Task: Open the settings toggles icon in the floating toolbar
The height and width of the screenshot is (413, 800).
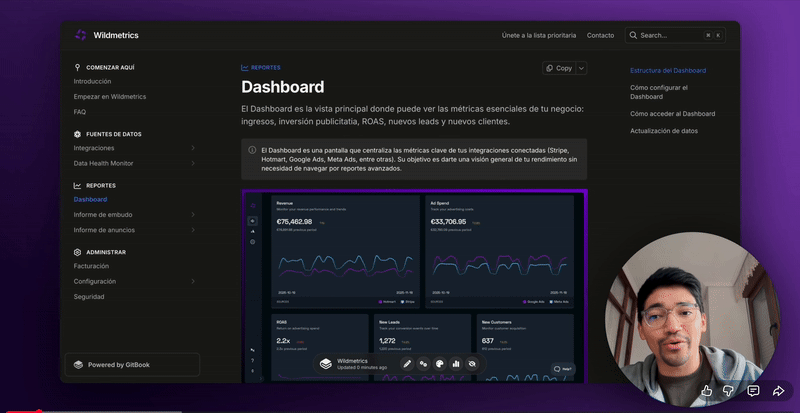Action: (423, 364)
